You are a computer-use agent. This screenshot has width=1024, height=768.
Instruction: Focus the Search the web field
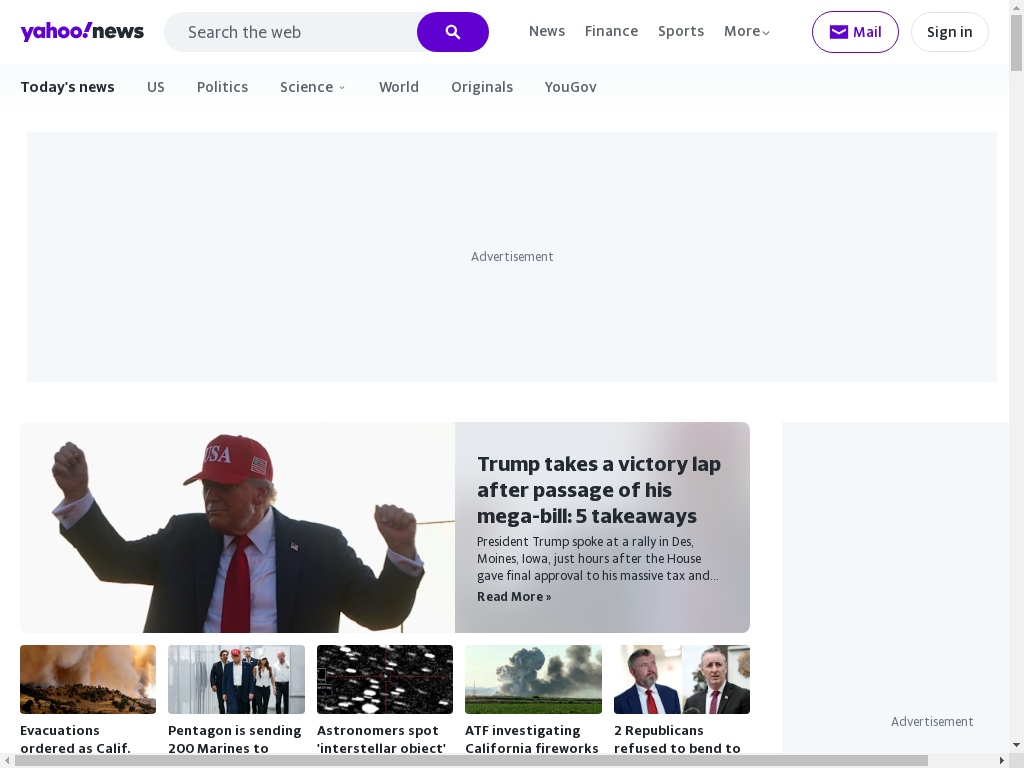291,32
